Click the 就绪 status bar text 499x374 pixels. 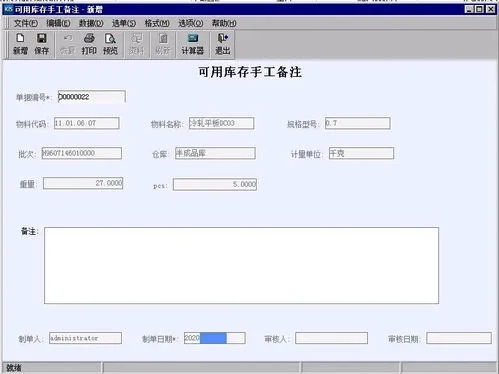click(14, 368)
